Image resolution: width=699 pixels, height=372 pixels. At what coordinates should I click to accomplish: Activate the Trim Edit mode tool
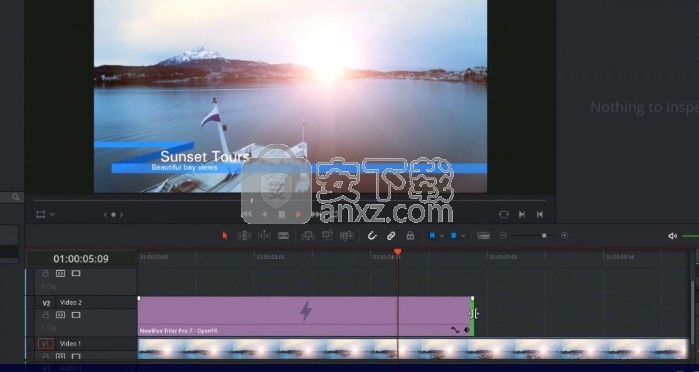click(x=244, y=236)
